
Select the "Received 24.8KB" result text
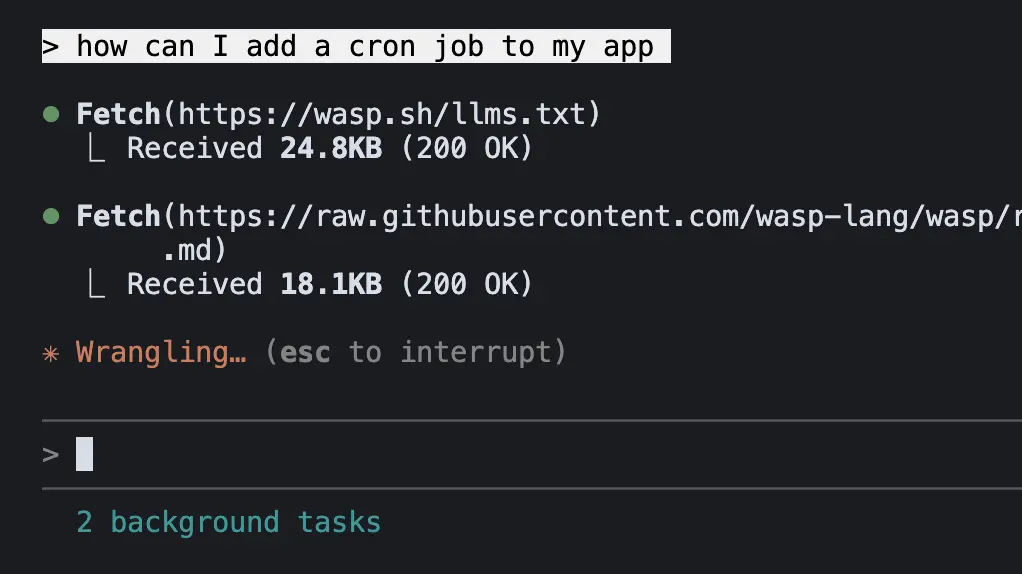click(255, 149)
